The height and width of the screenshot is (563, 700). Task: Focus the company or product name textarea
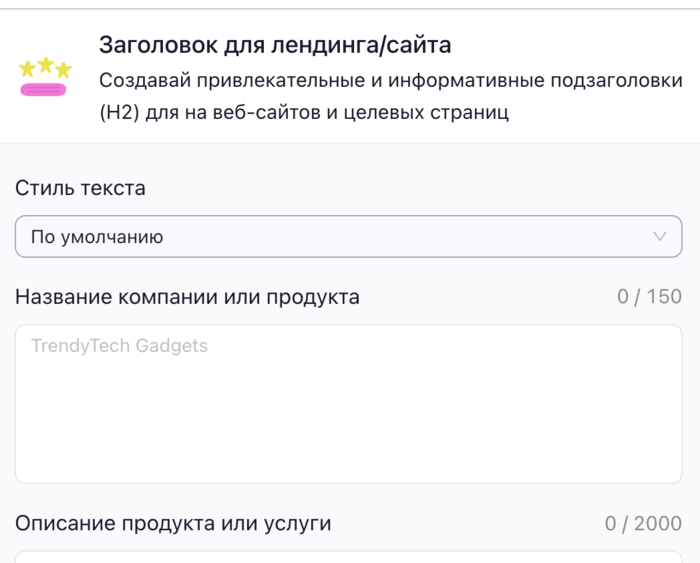pos(348,403)
